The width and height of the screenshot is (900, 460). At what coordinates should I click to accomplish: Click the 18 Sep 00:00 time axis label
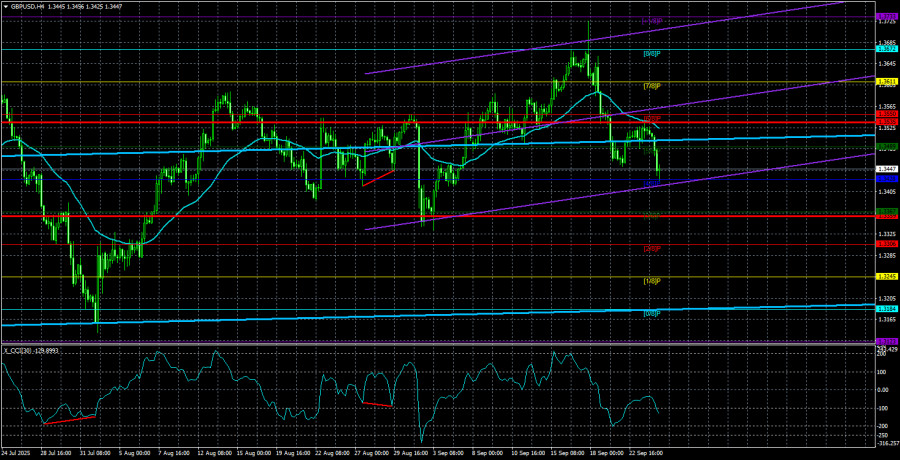tap(609, 452)
